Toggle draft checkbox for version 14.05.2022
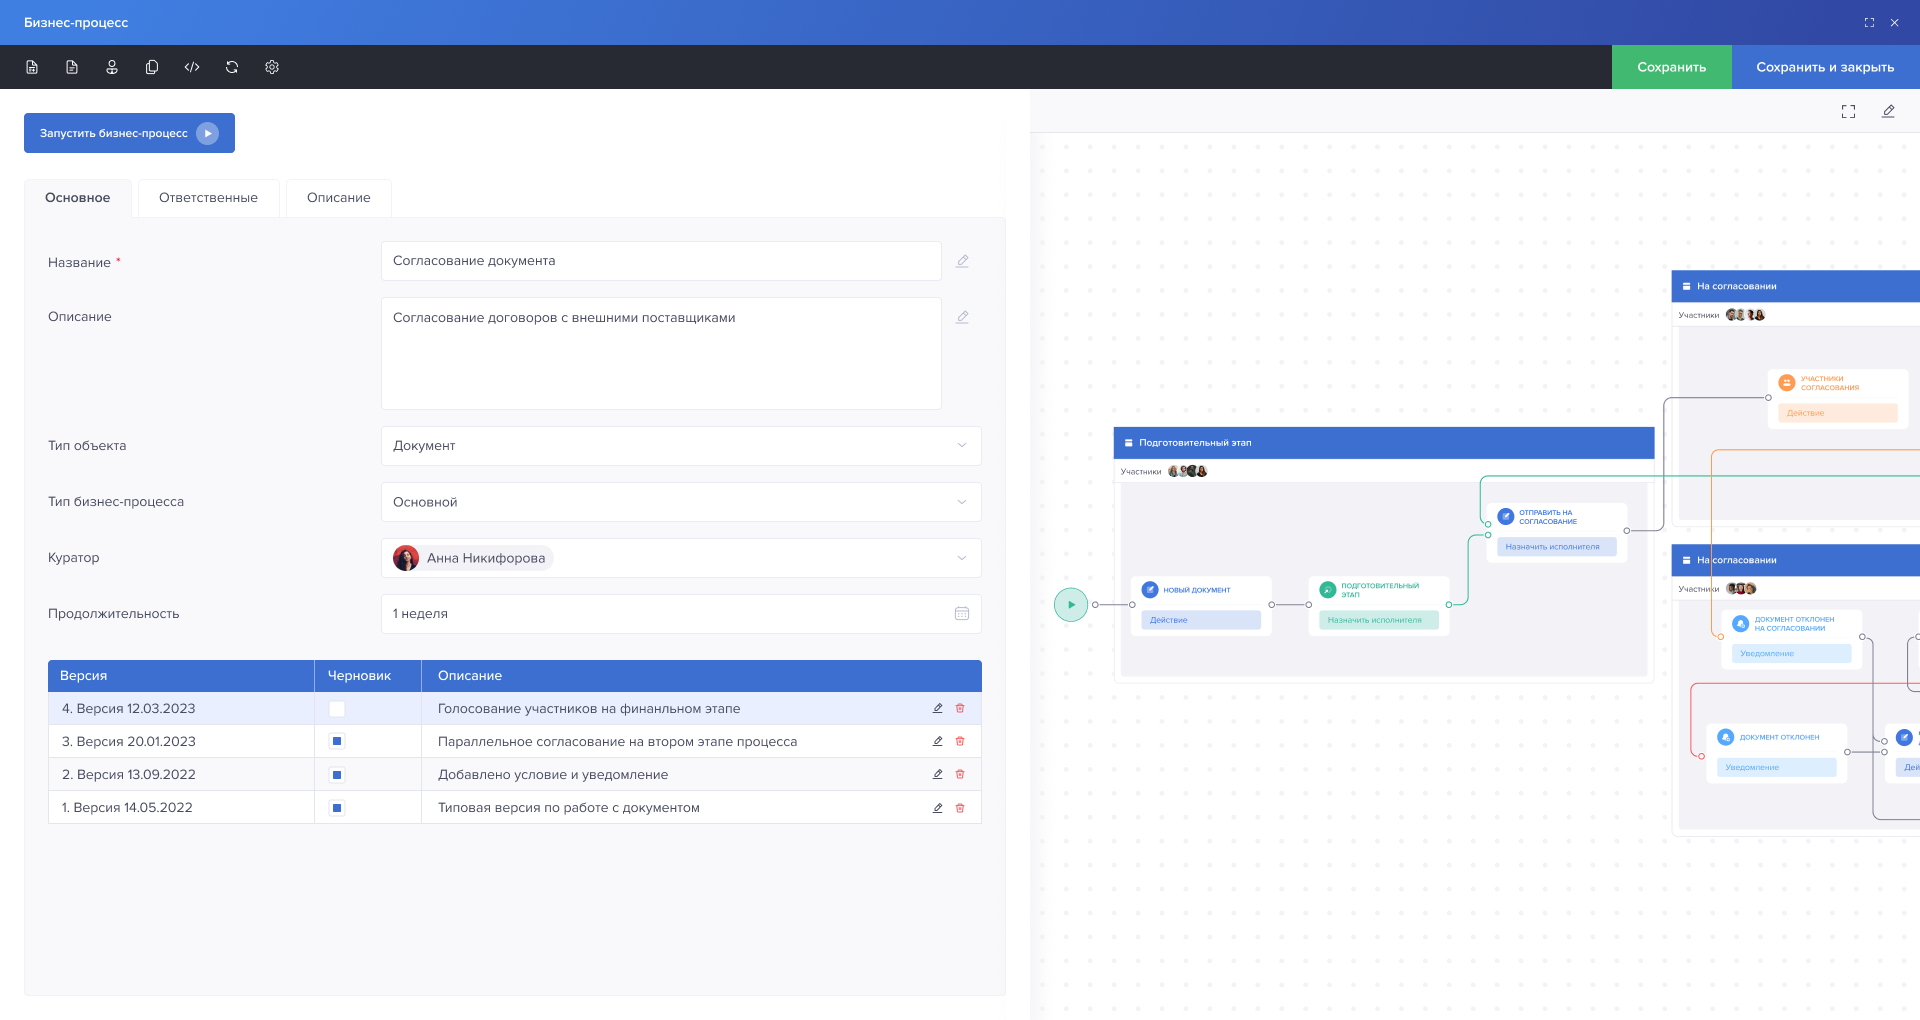 click(337, 808)
